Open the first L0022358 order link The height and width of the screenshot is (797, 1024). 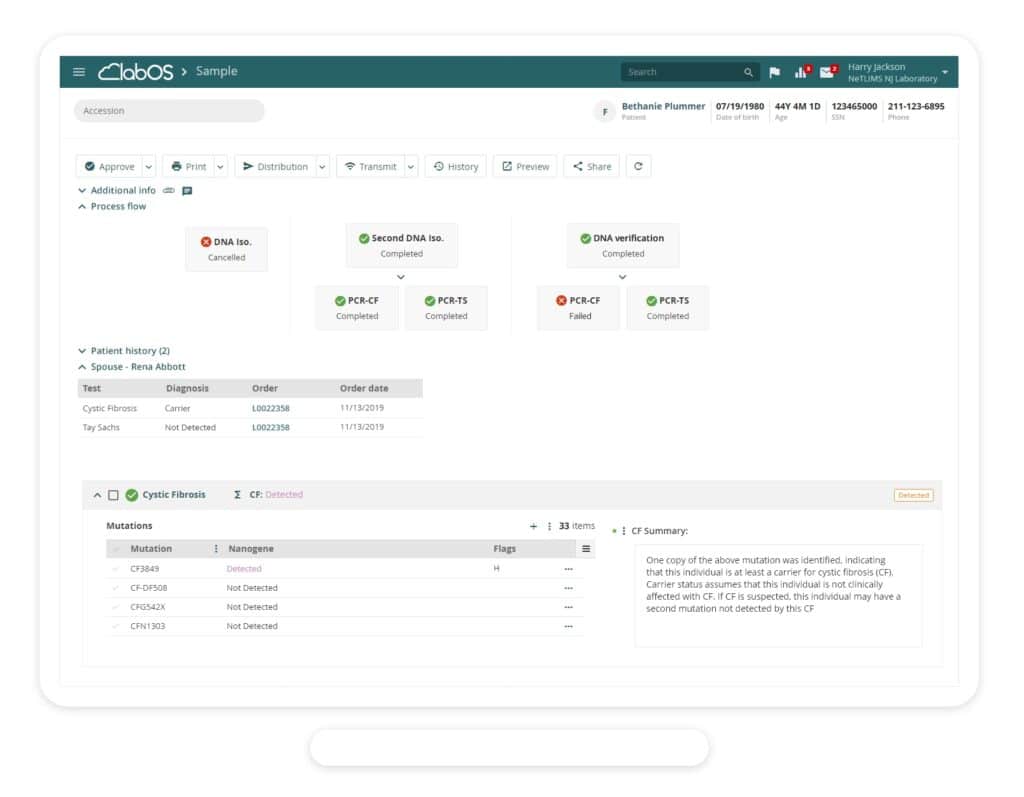click(270, 408)
